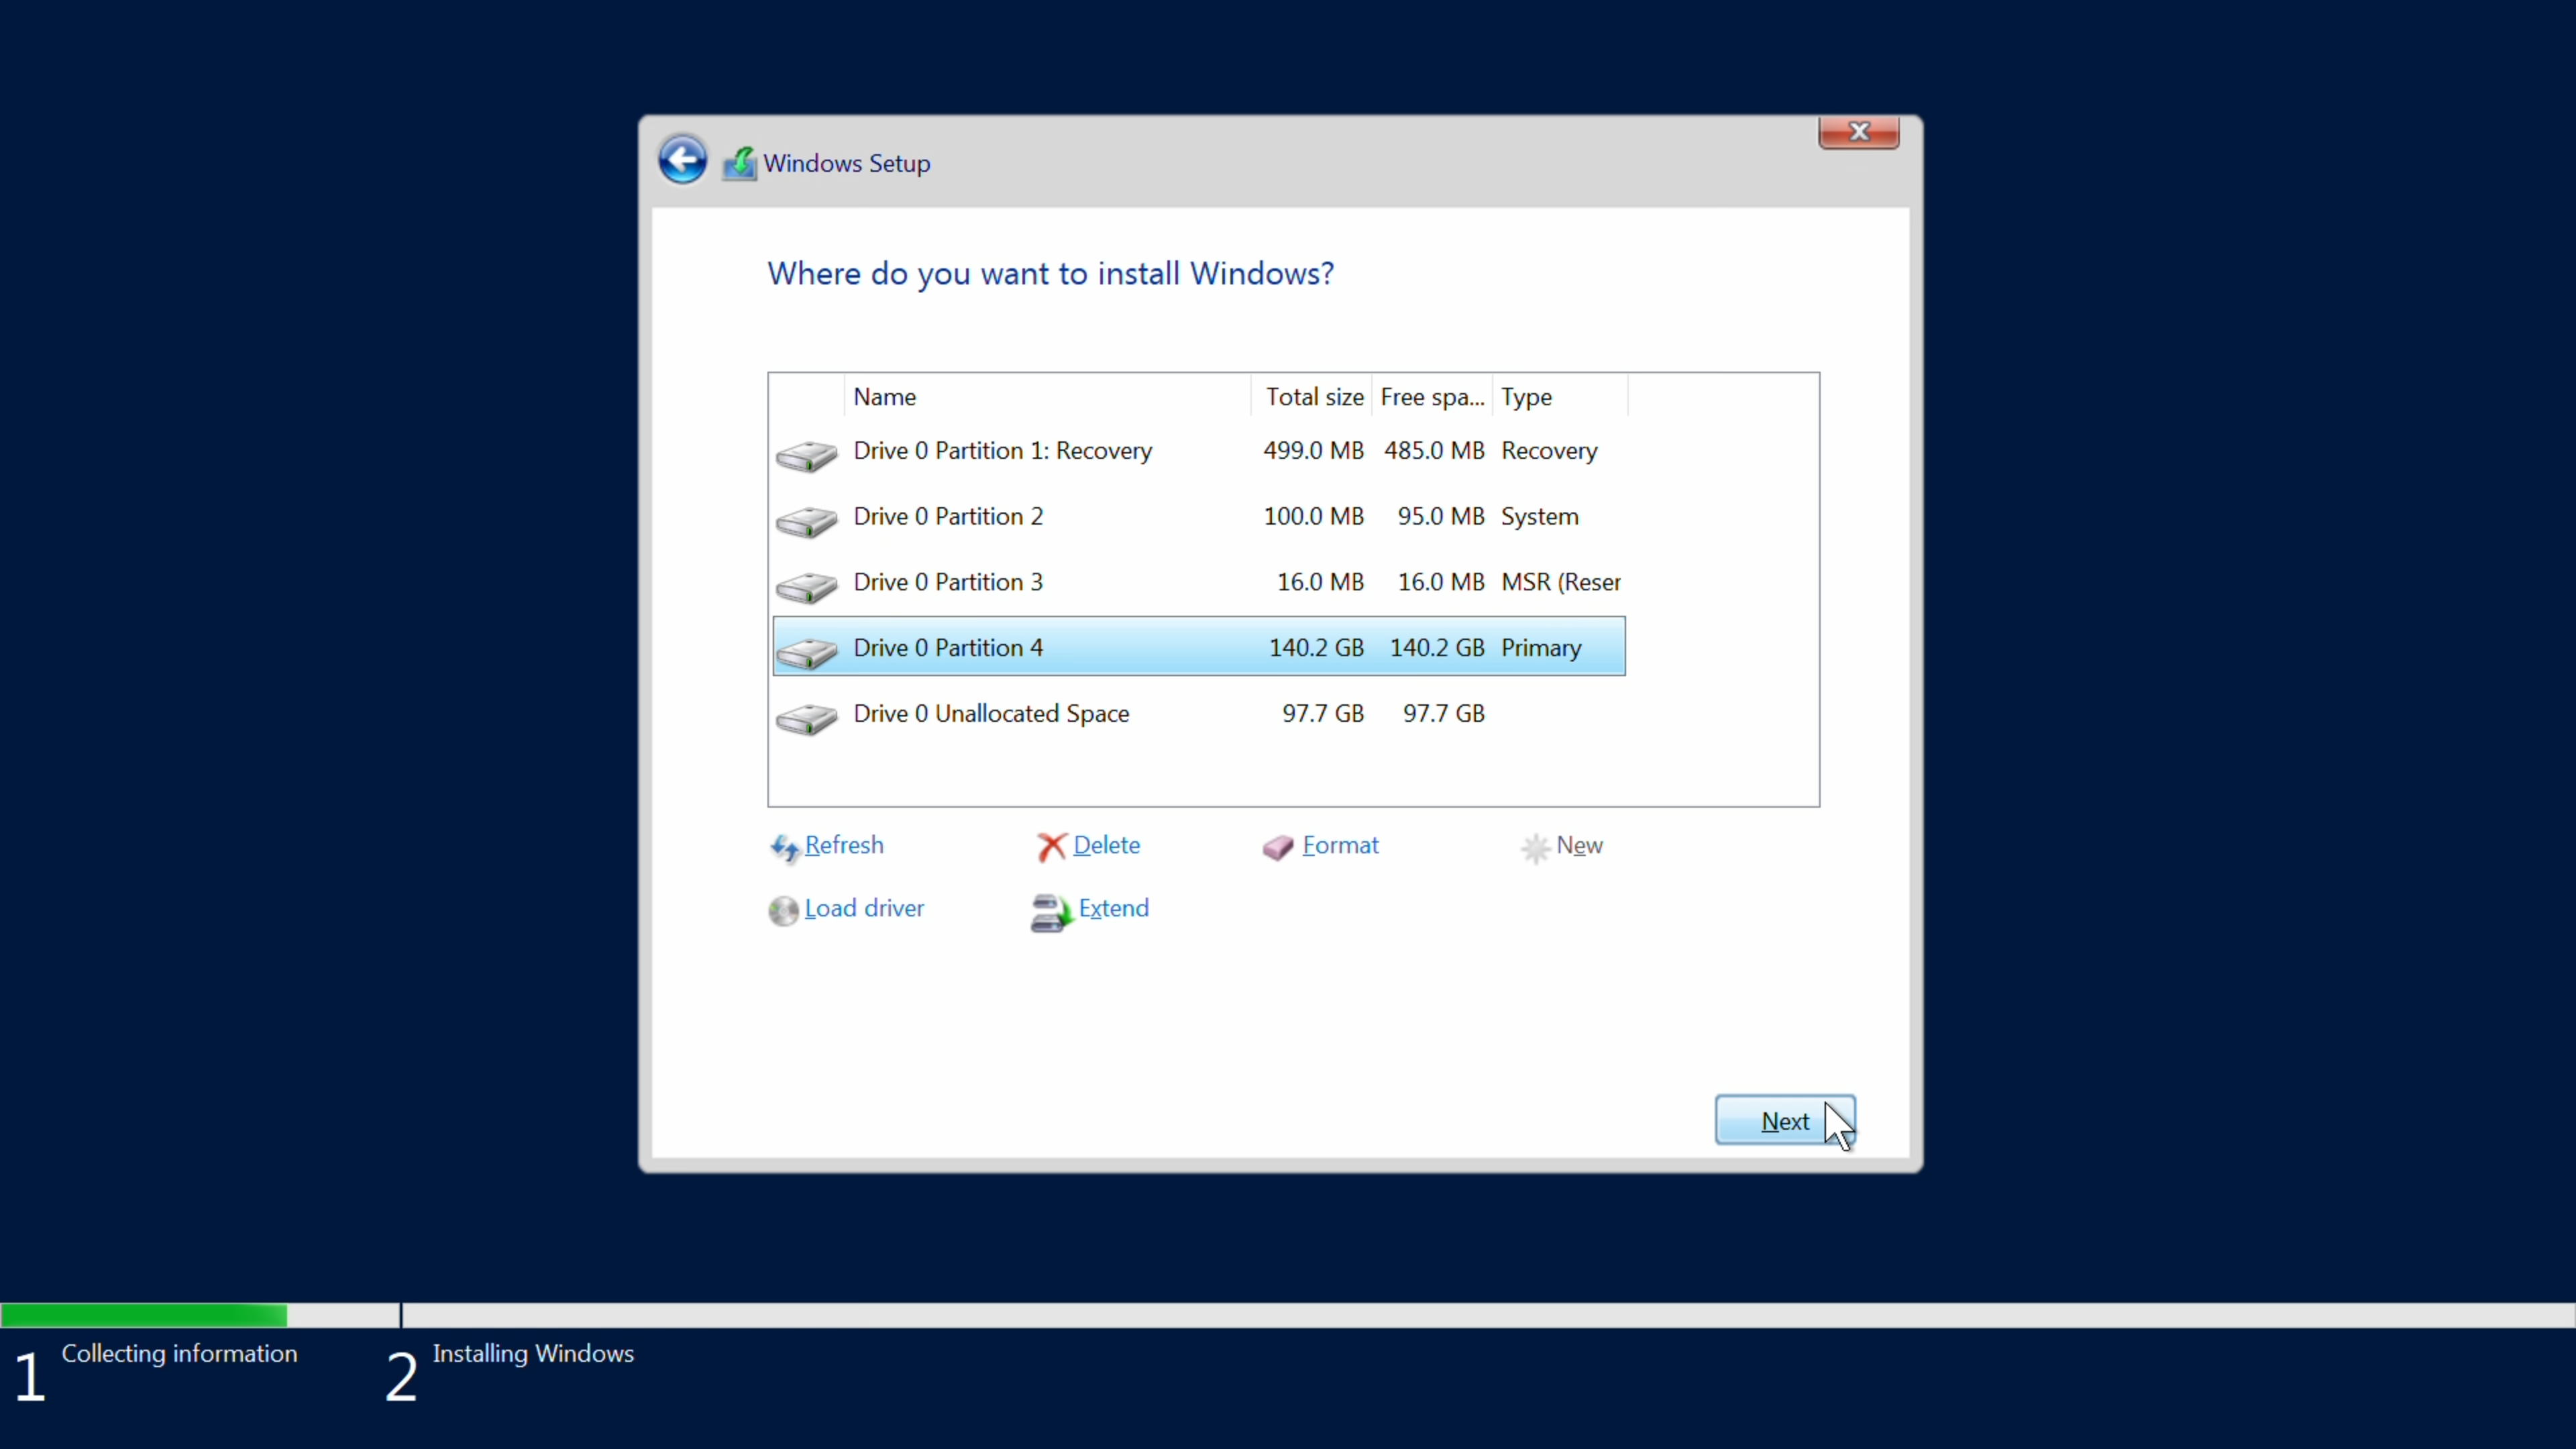Click the green setup progress bar
The height and width of the screenshot is (1449, 2576).
click(144, 1315)
